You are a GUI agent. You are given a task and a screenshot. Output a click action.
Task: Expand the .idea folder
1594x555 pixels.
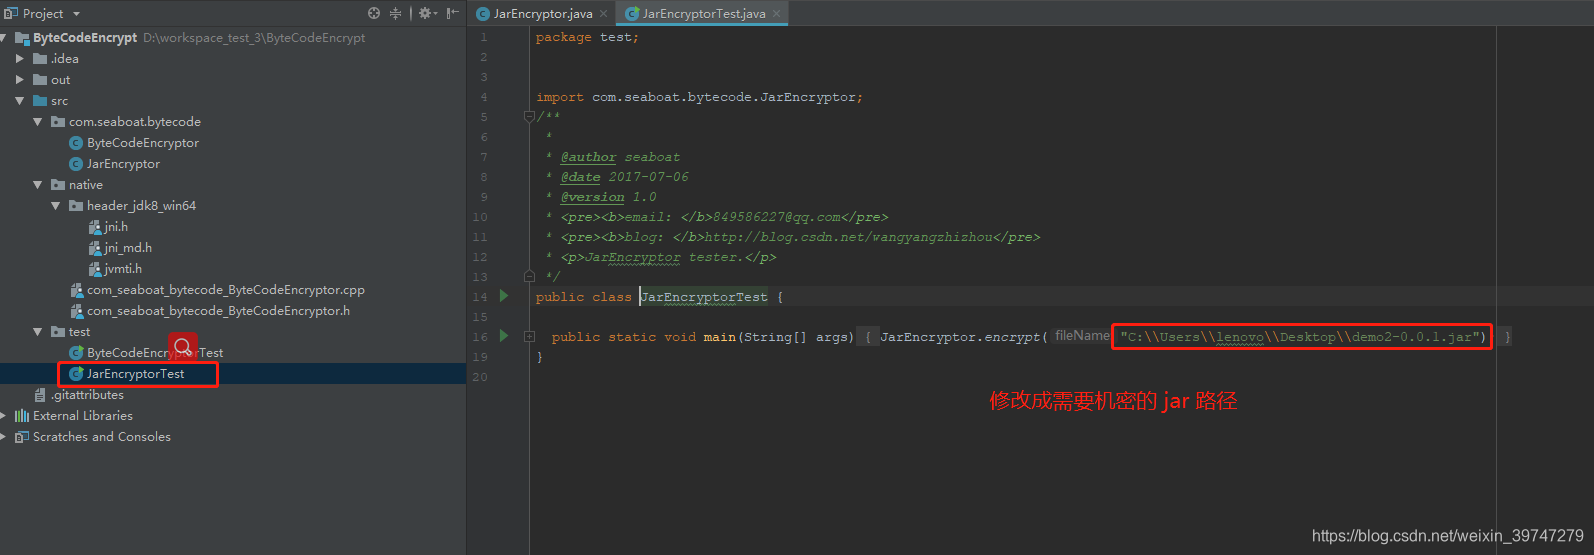click(x=20, y=59)
